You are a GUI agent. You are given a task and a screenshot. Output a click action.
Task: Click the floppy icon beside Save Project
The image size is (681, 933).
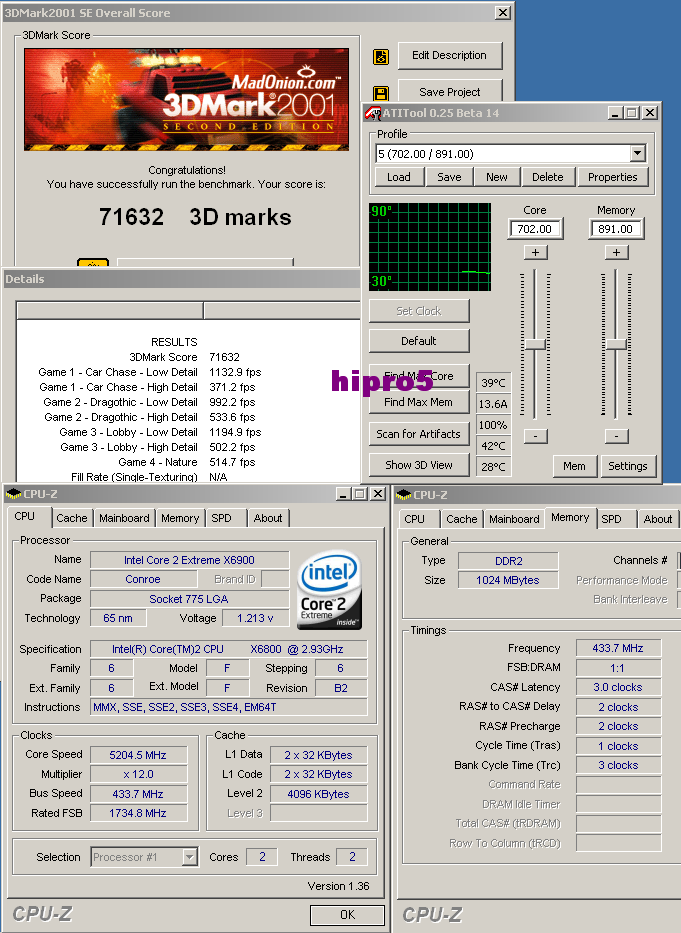pos(381,93)
